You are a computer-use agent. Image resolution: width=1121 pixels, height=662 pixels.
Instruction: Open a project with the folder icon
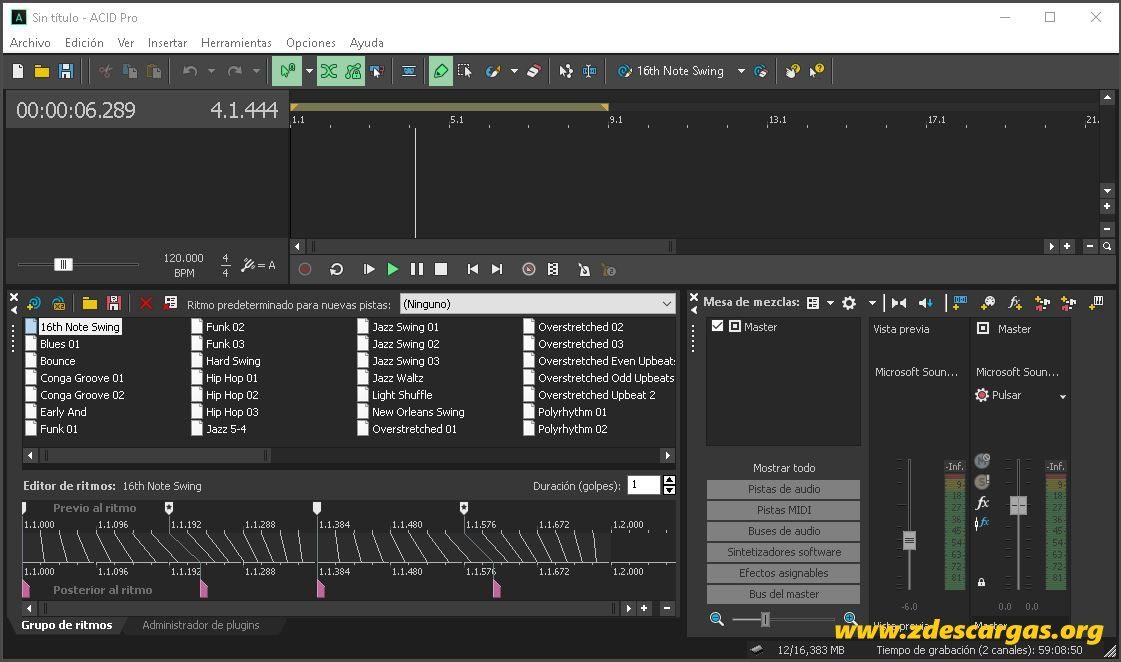41,71
